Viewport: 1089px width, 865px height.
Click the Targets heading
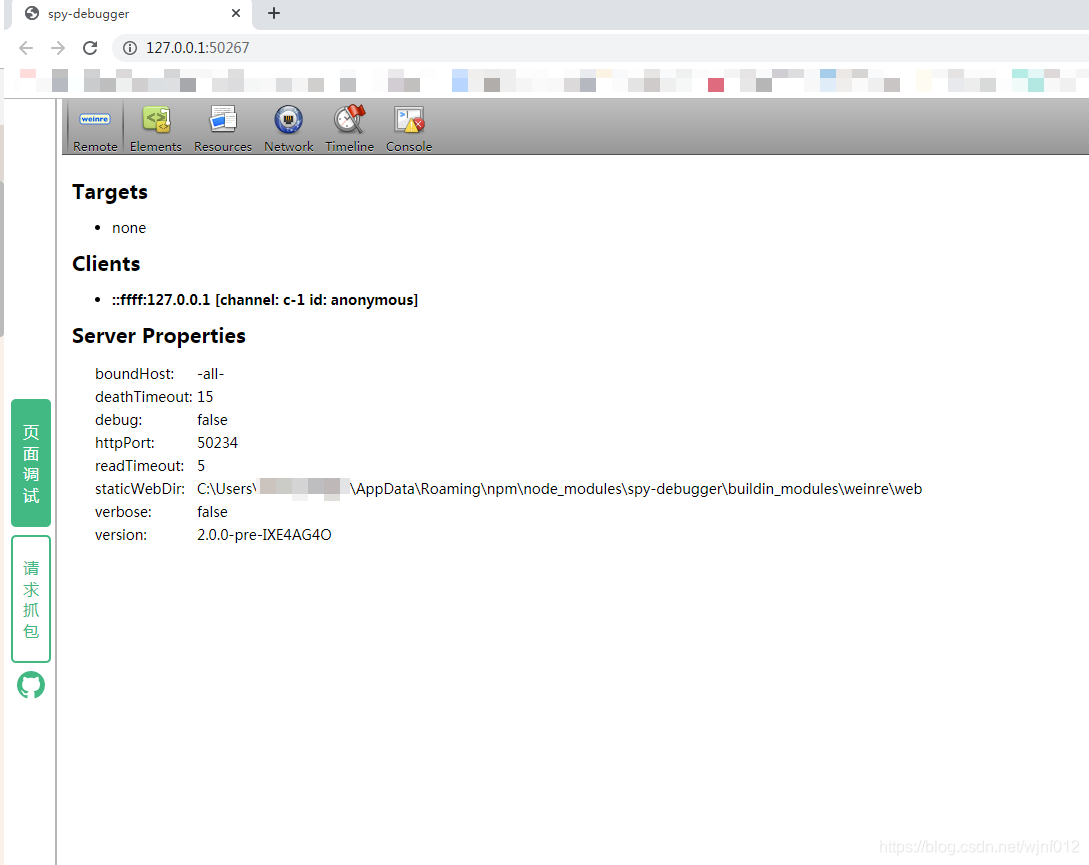110,192
